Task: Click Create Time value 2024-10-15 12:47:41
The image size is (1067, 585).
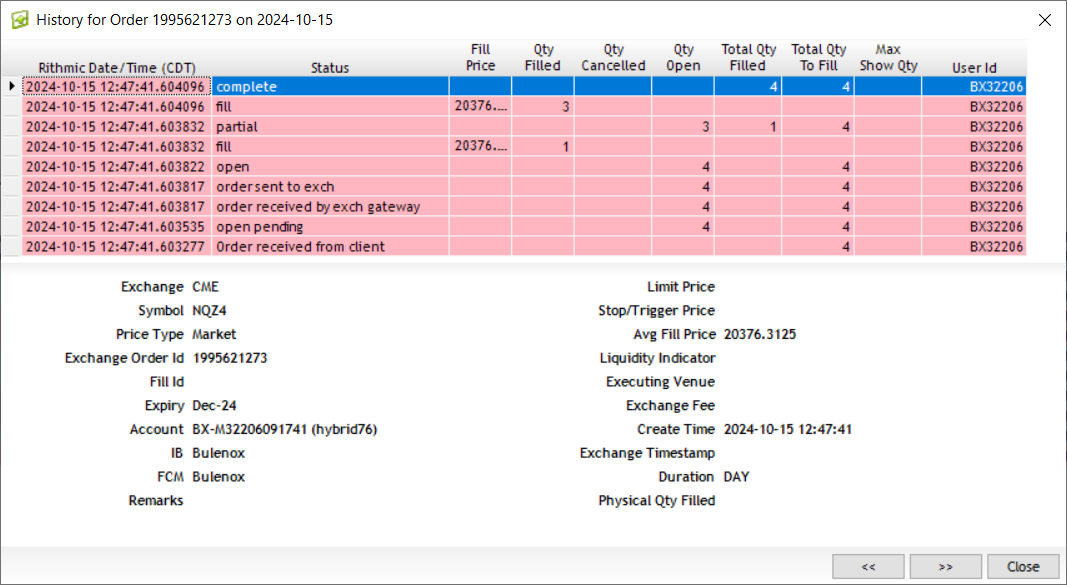Action: (x=788, y=429)
